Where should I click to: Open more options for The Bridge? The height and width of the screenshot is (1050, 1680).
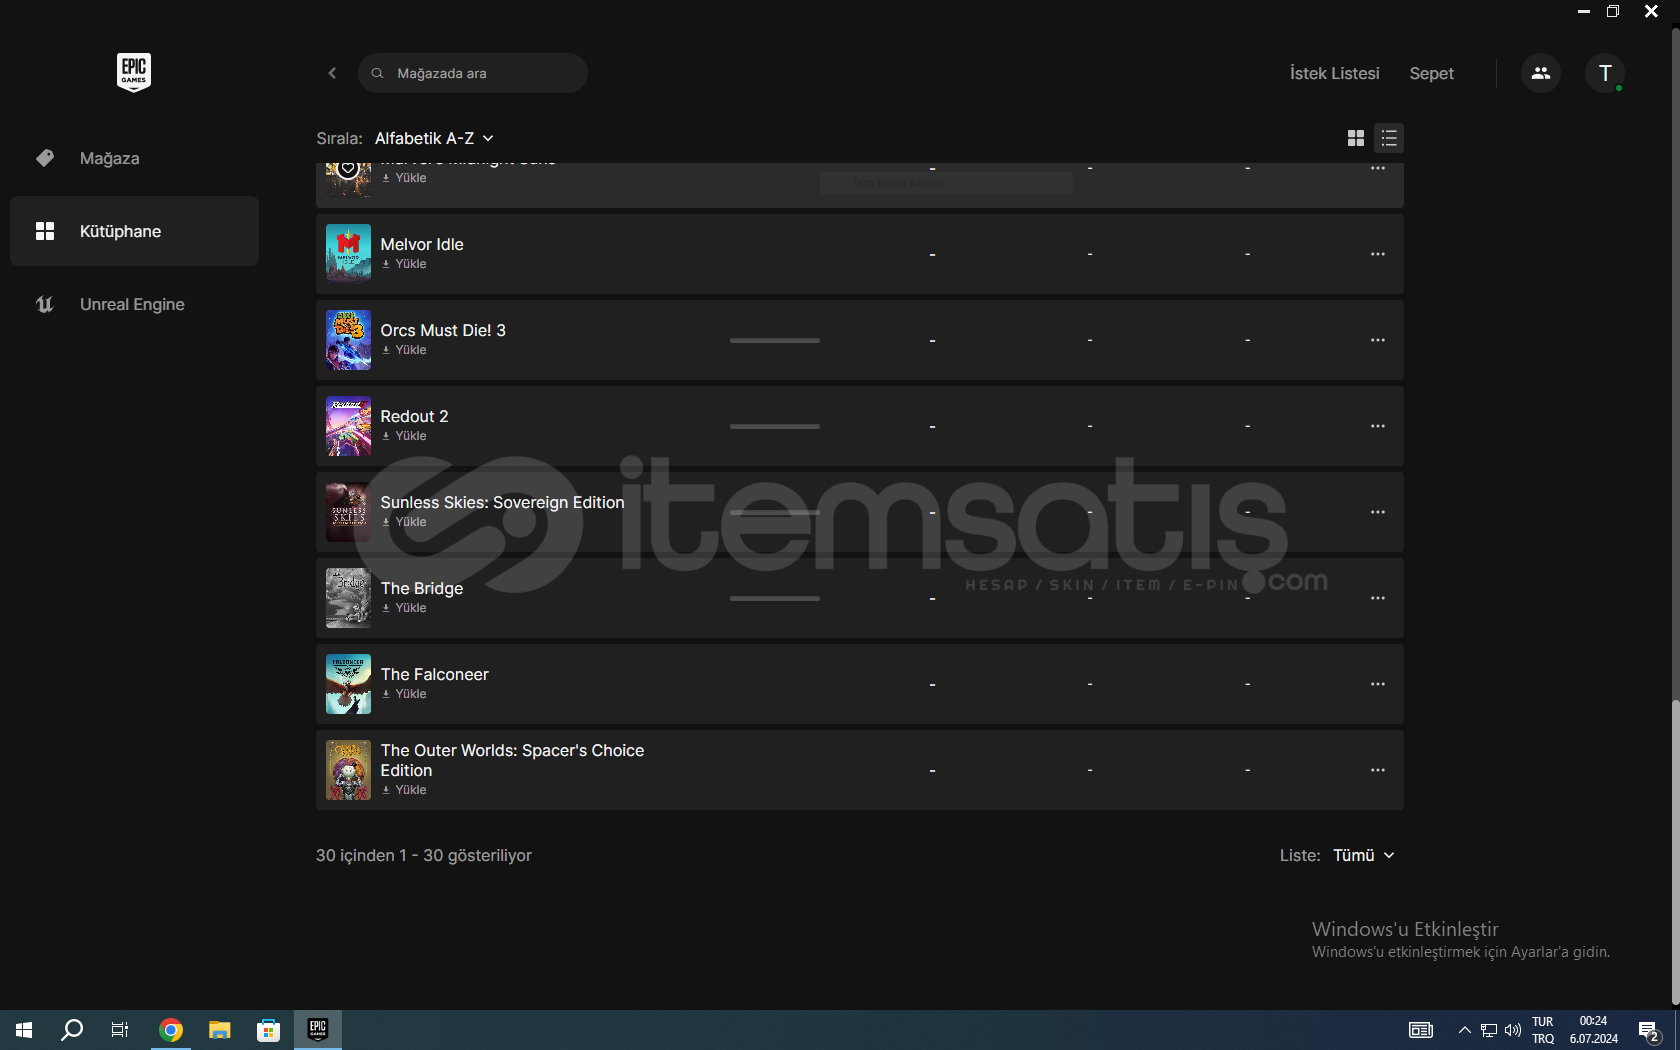click(x=1378, y=598)
